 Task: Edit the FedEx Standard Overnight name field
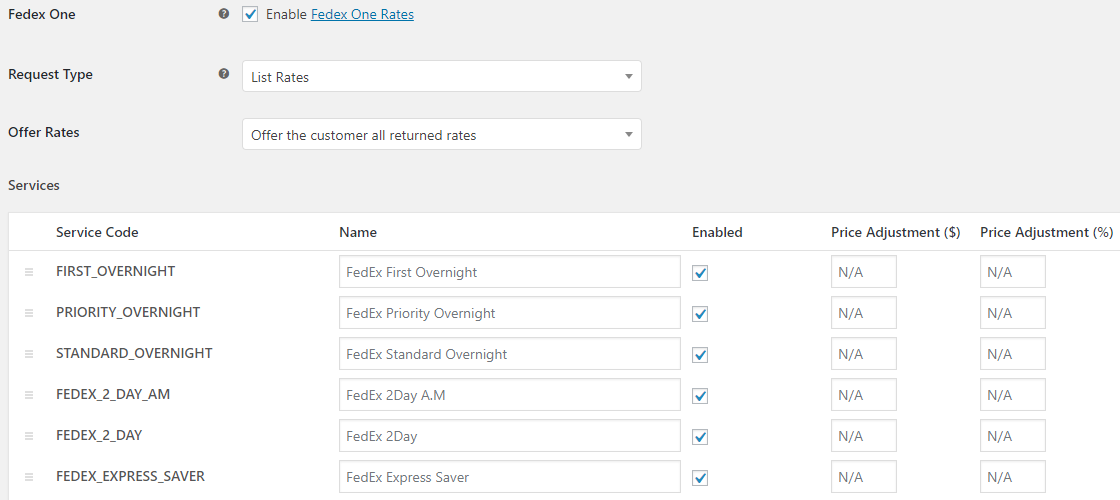[x=509, y=354]
